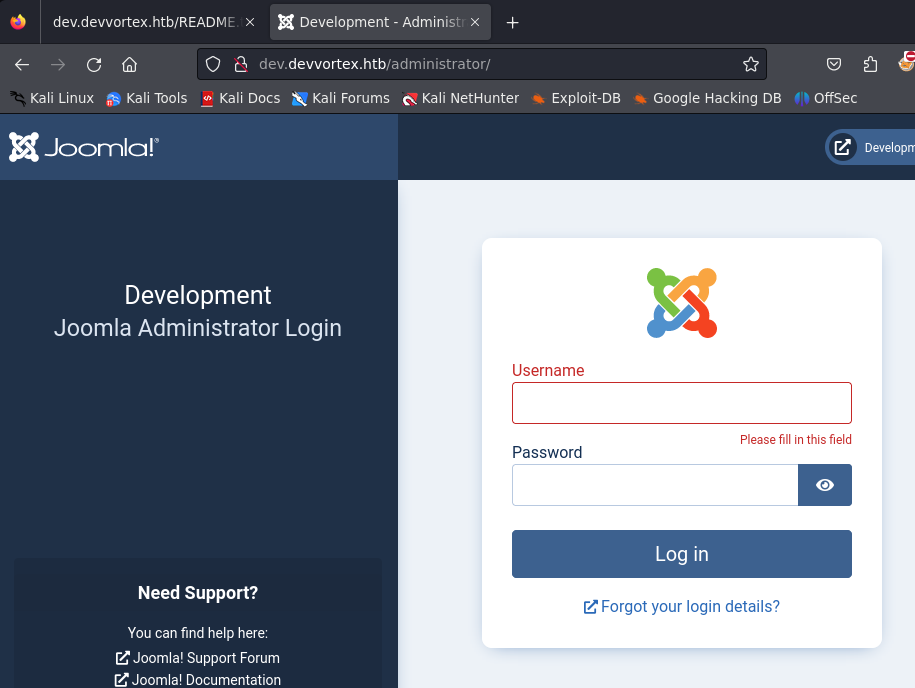Screen dimensions: 915x688
Task: Open the Pocket save icon
Action: (x=833, y=65)
